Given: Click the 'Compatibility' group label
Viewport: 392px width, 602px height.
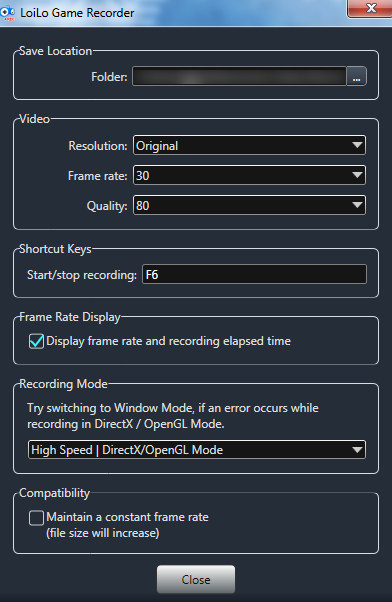Looking at the screenshot, I should coord(55,493).
